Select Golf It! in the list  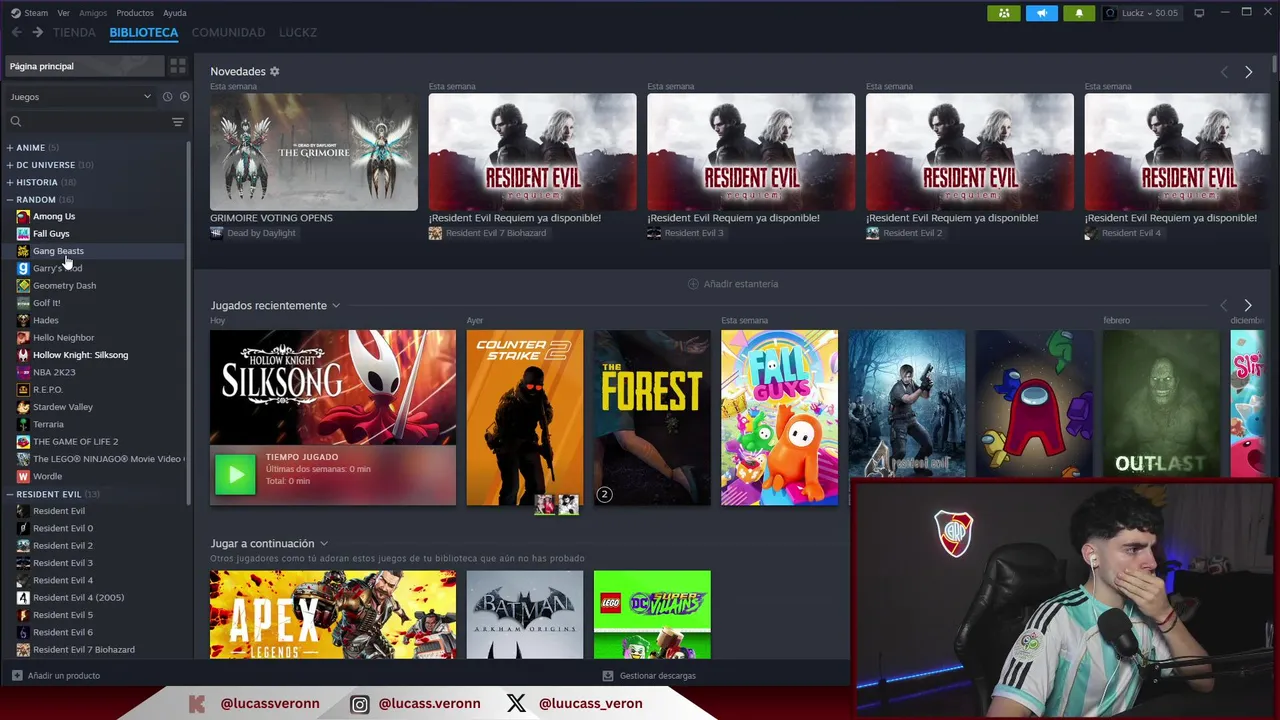point(46,303)
